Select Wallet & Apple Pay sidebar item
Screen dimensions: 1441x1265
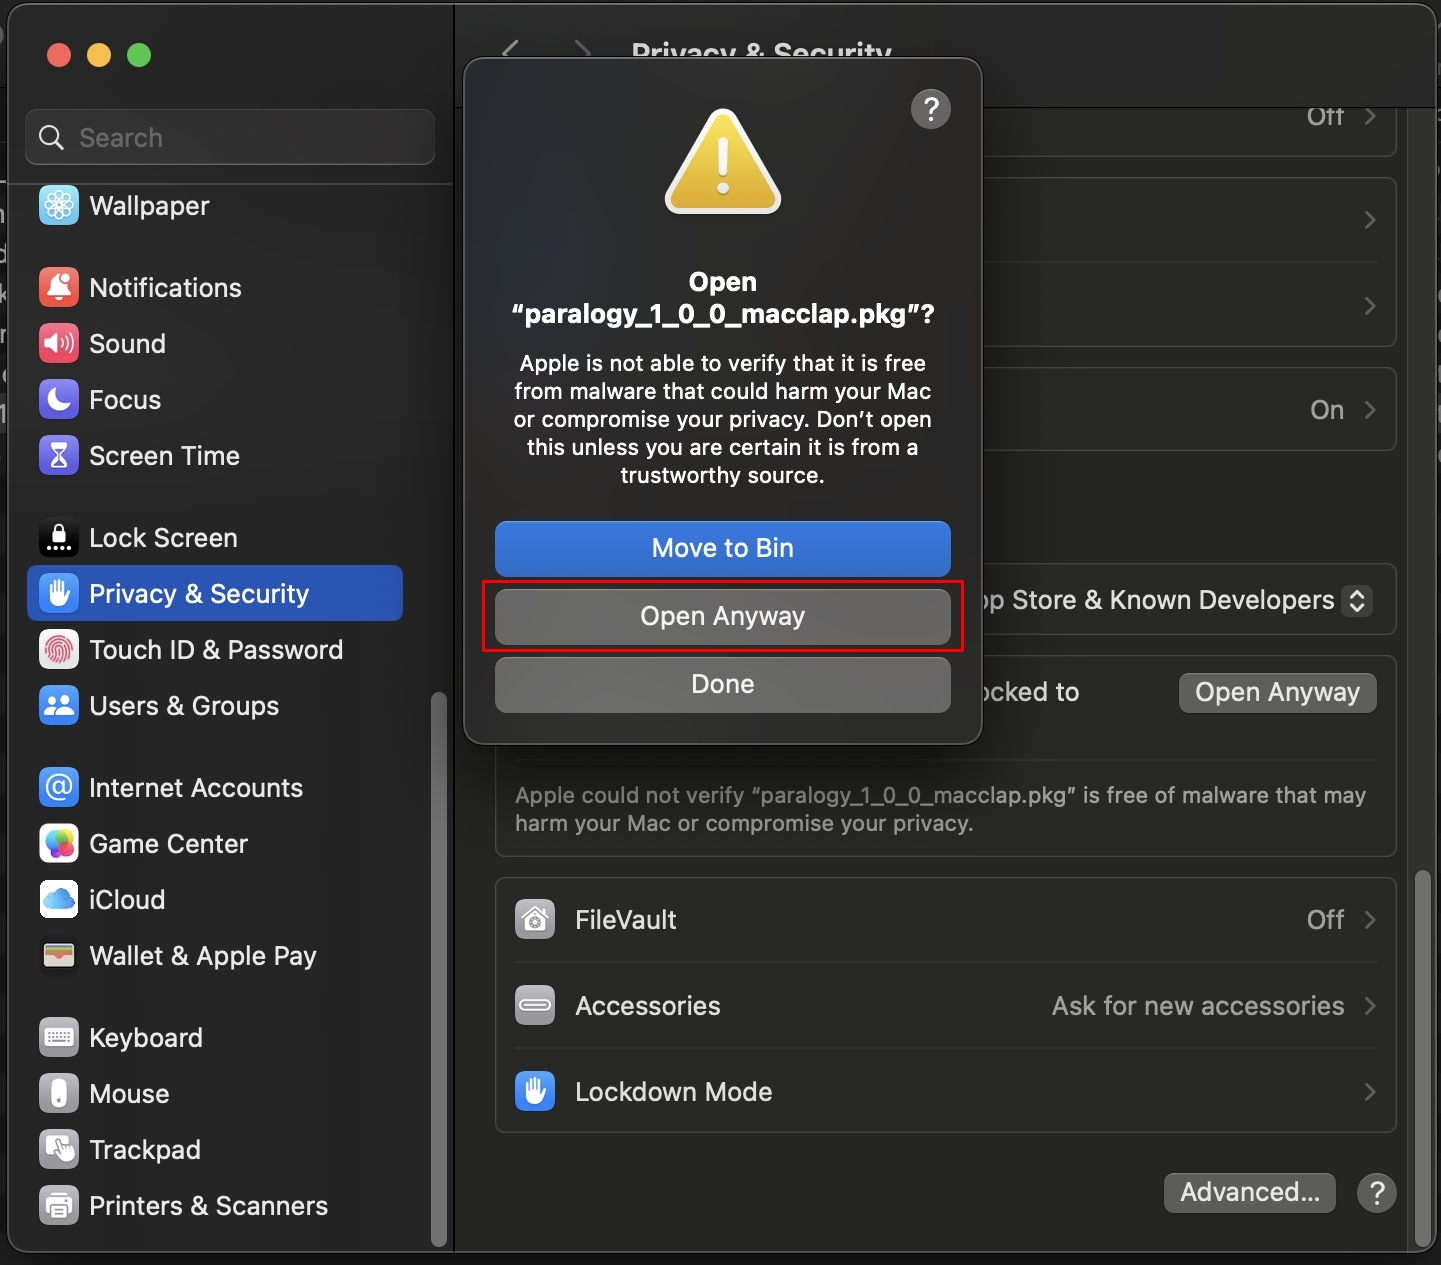pyautogui.click(x=215, y=956)
